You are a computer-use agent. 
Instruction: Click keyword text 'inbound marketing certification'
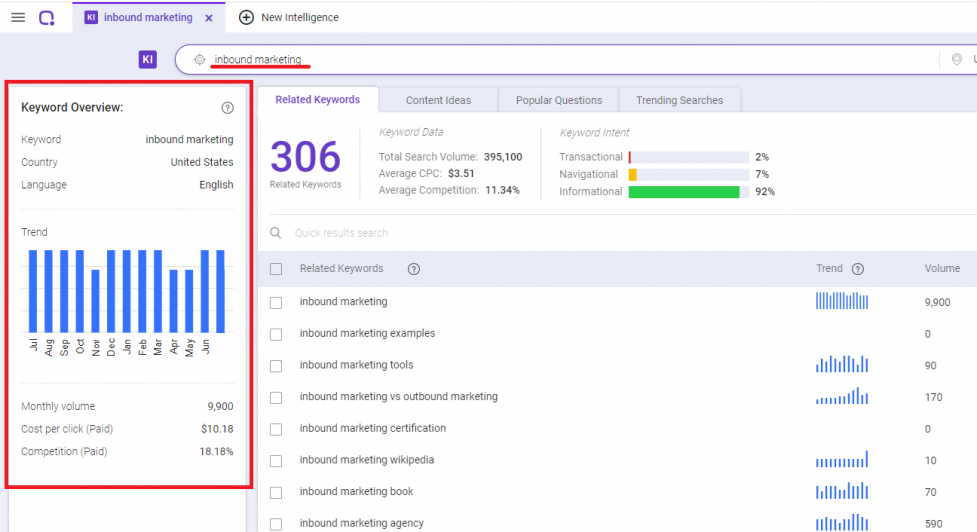373,428
